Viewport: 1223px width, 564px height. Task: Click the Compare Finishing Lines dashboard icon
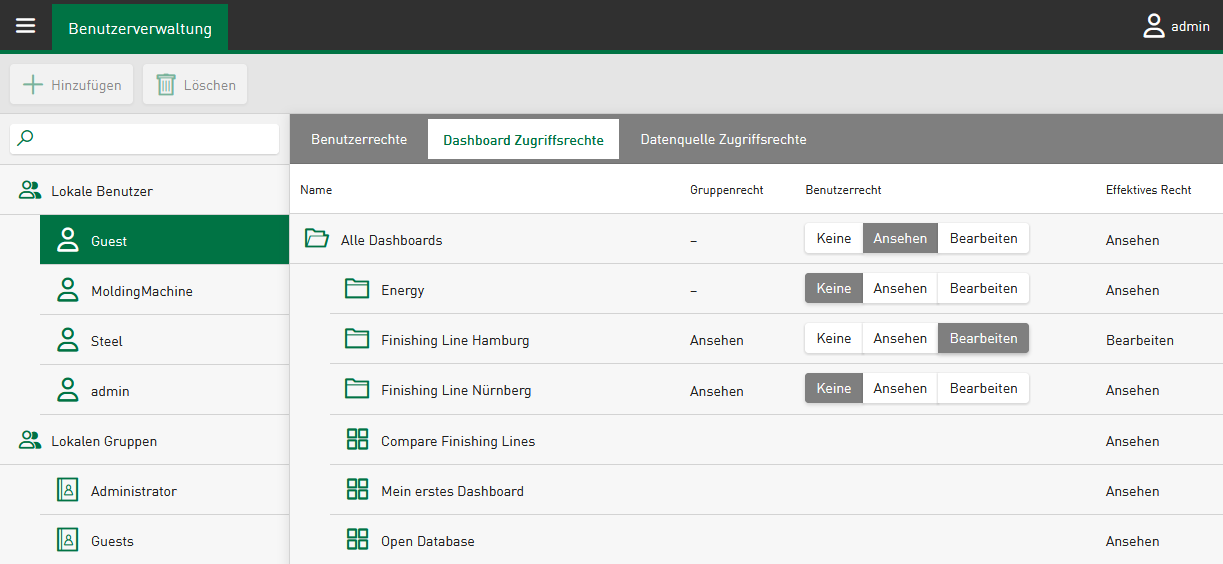pyautogui.click(x=357, y=440)
